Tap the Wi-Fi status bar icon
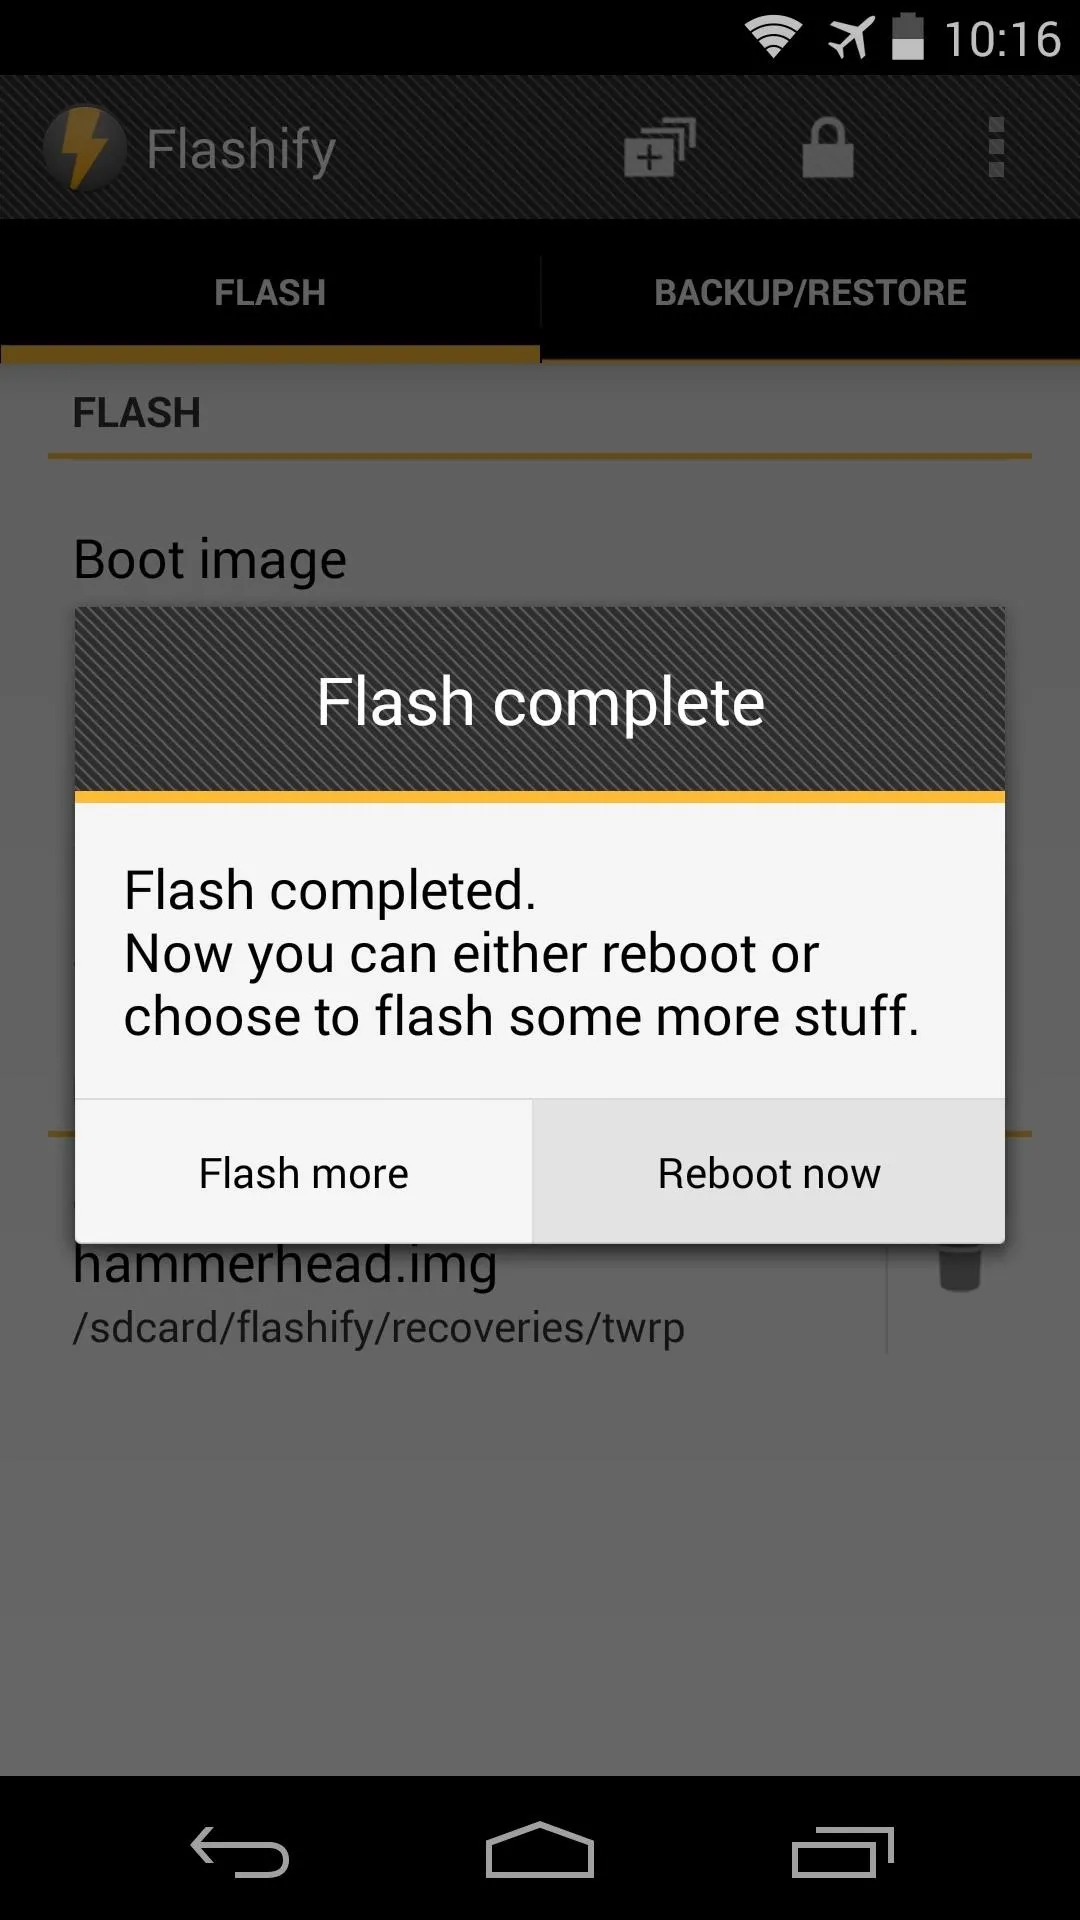The height and width of the screenshot is (1920, 1080). tap(772, 38)
